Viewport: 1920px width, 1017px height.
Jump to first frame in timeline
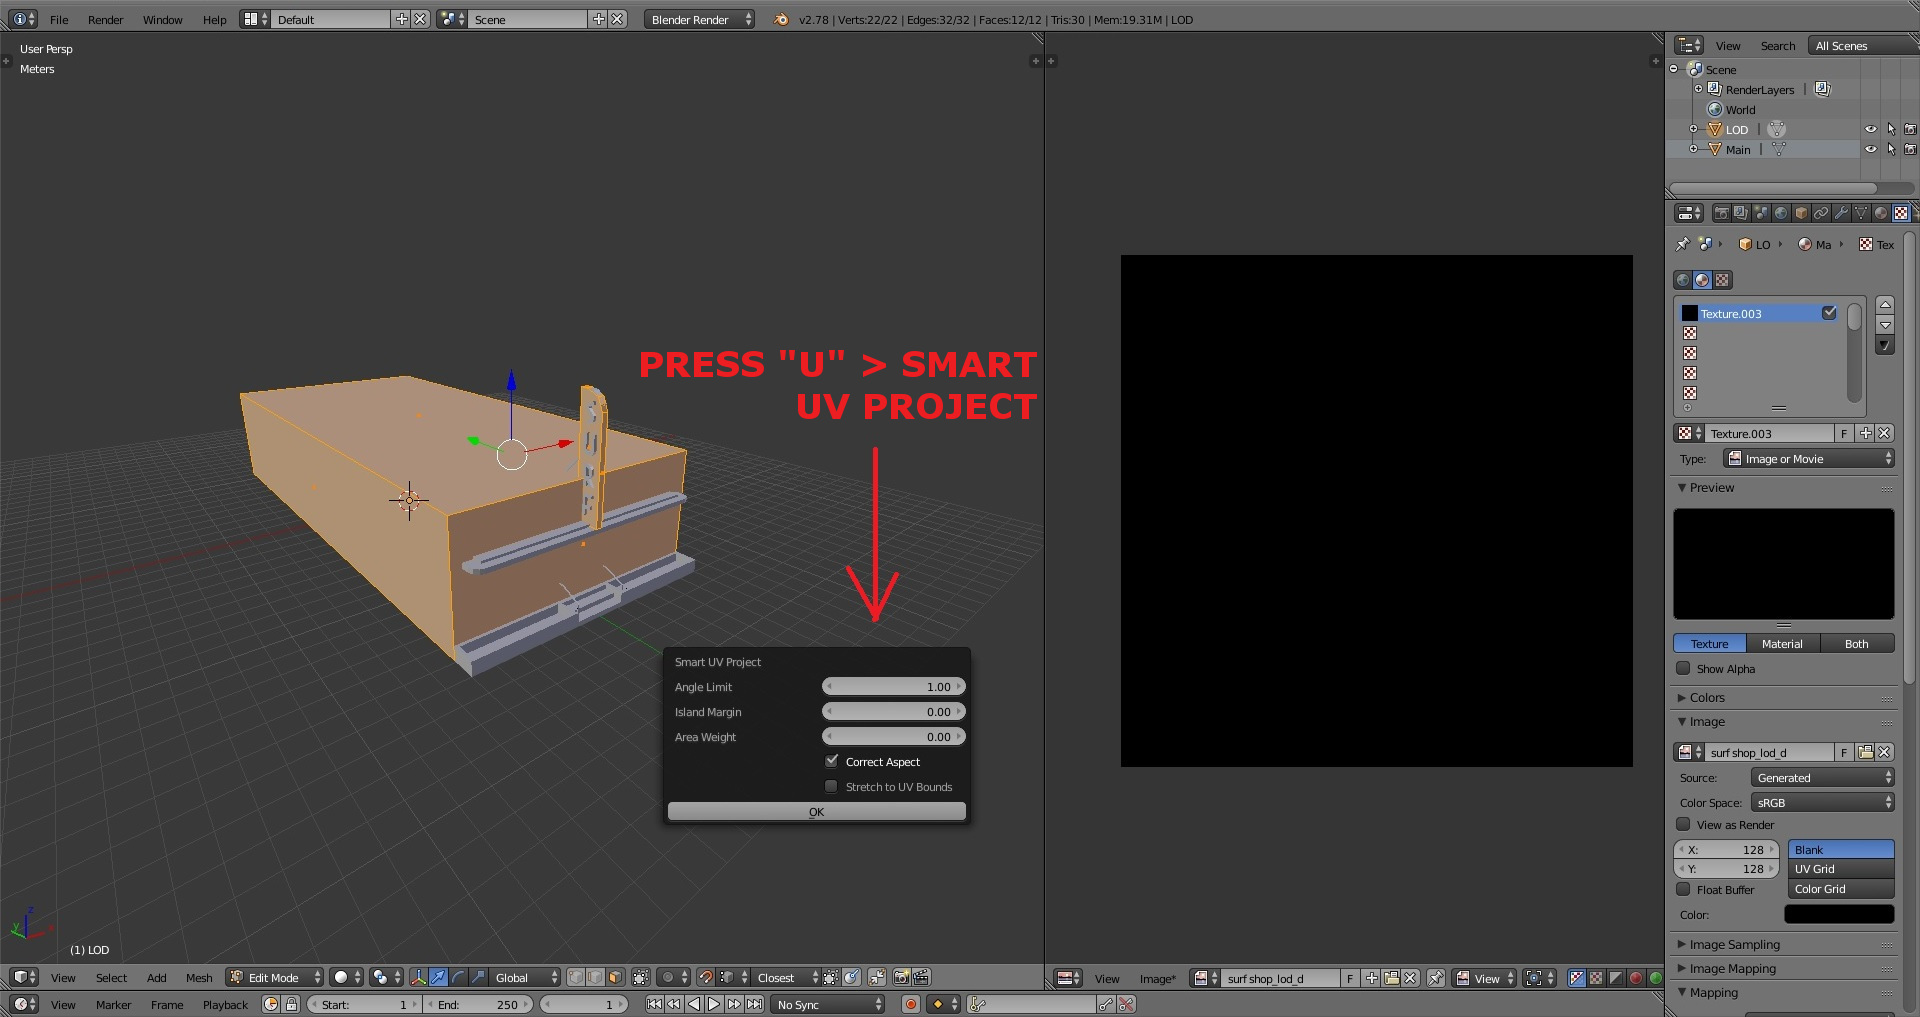(x=654, y=1004)
